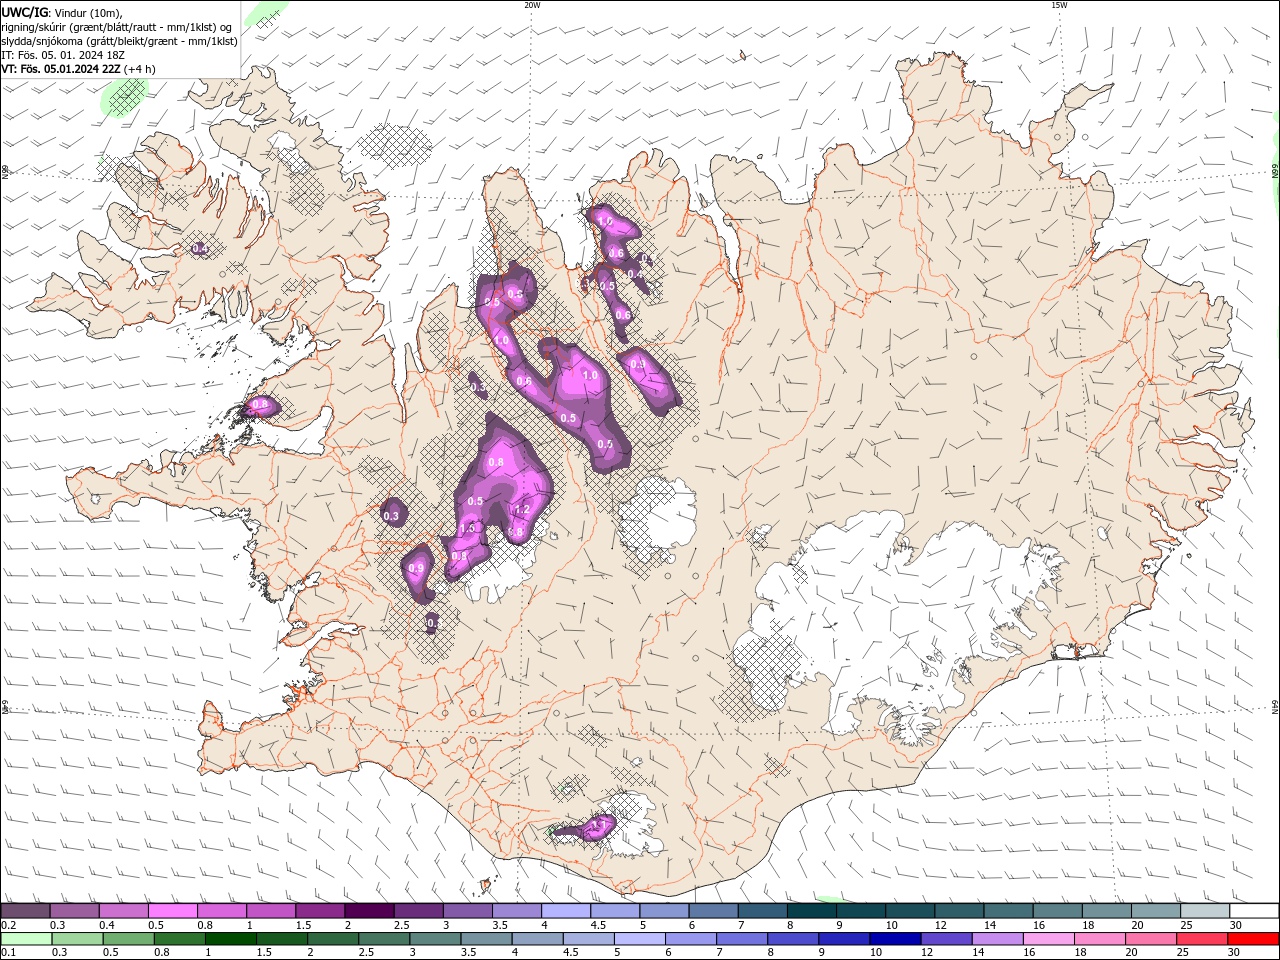Screen dimensions: 1280x960
Task: Click the 30 label under the white legend swatch
Action: point(1236,925)
